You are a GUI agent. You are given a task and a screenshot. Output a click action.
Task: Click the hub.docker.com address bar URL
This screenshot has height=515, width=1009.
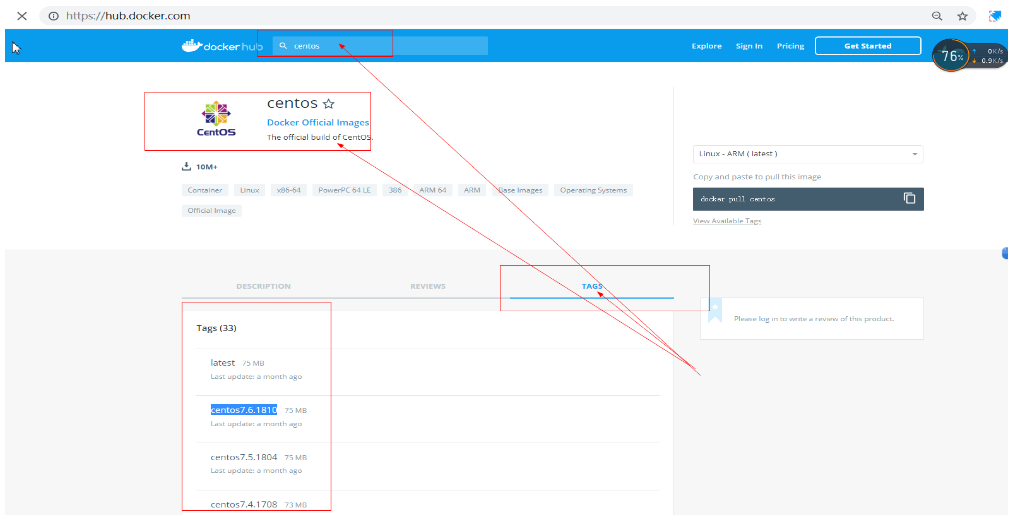coord(128,16)
